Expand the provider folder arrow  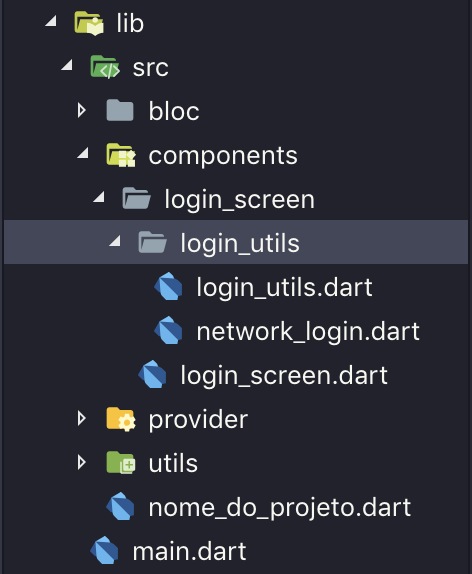(x=82, y=418)
